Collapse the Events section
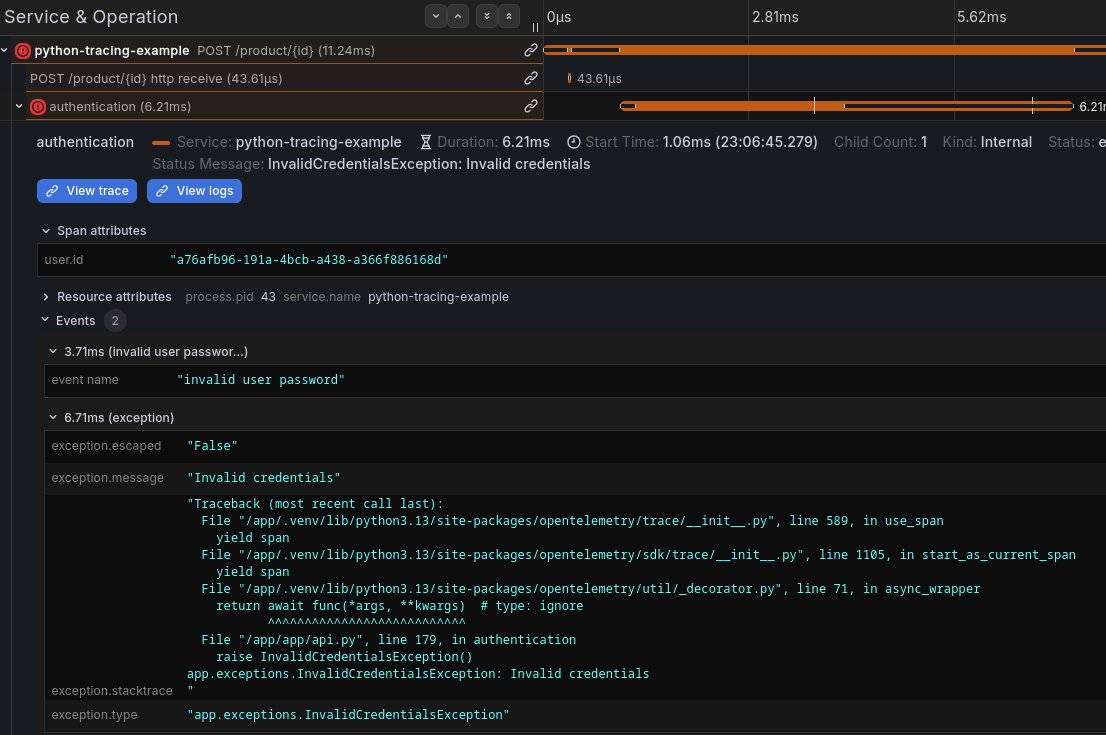The image size is (1106, 735). [x=46, y=321]
